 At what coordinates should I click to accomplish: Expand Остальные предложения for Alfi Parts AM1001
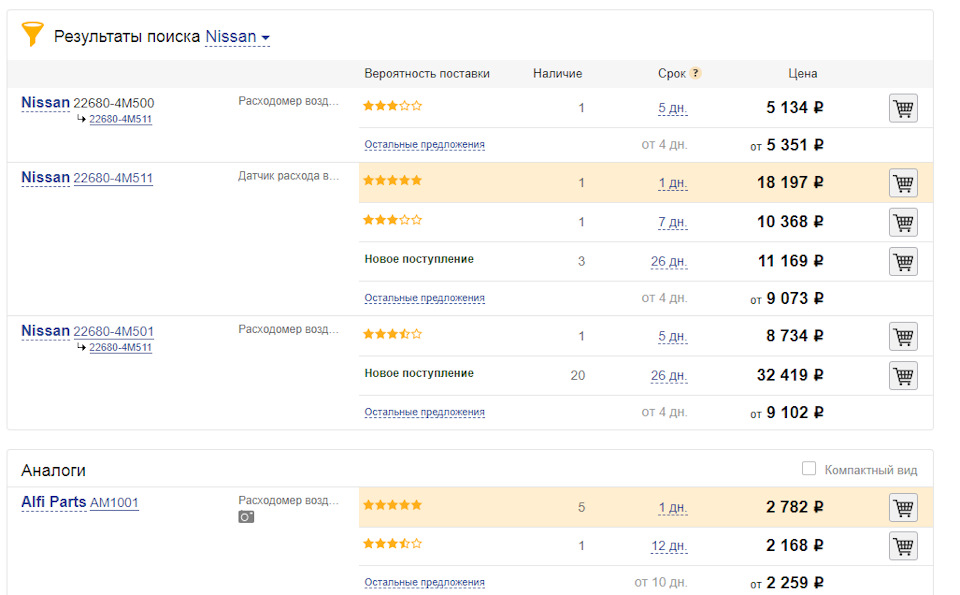point(424,582)
